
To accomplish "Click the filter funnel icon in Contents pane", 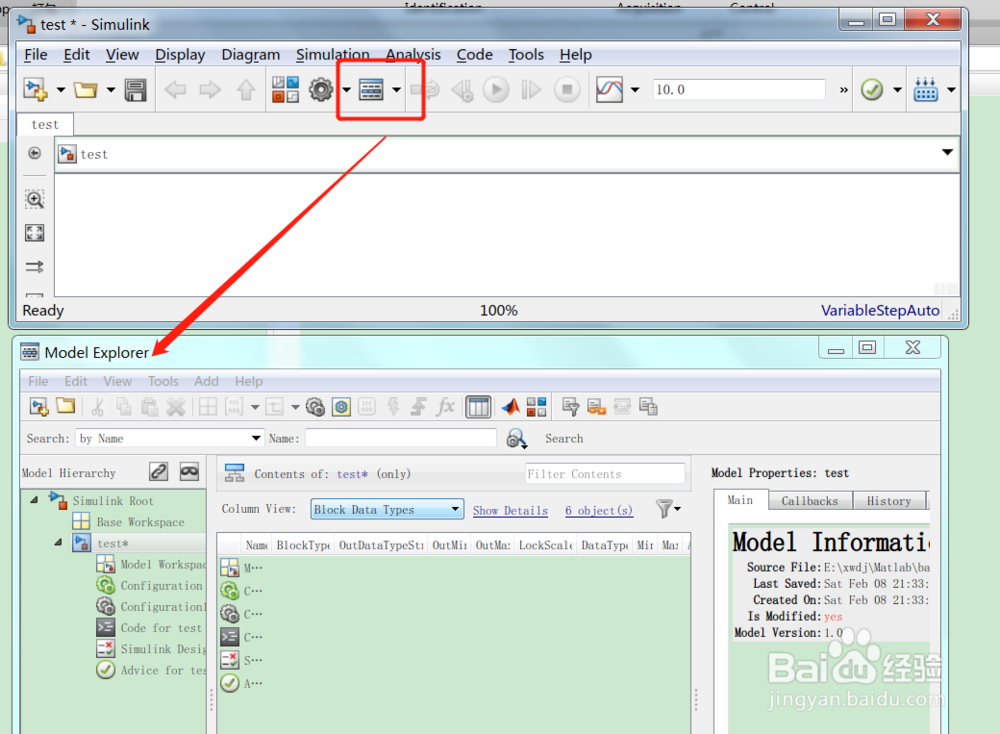I will [x=664, y=509].
